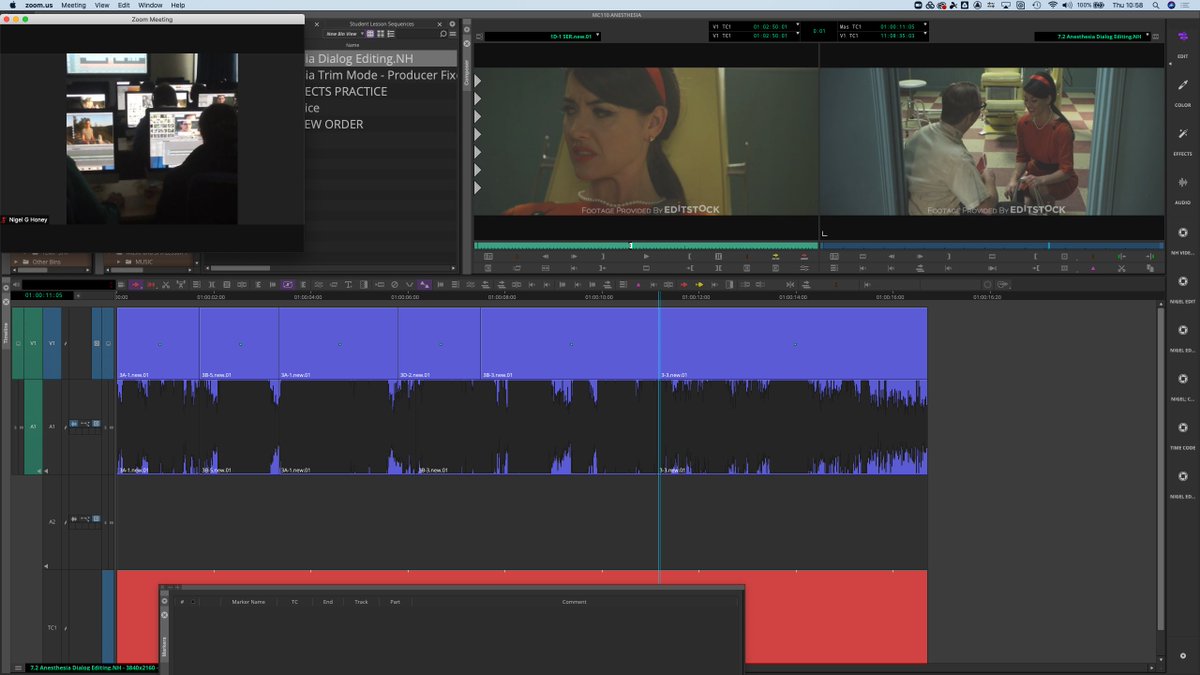Image resolution: width=1200 pixels, height=675 pixels.
Task: Toggle the A2 record track selector
Action: (x=52, y=521)
